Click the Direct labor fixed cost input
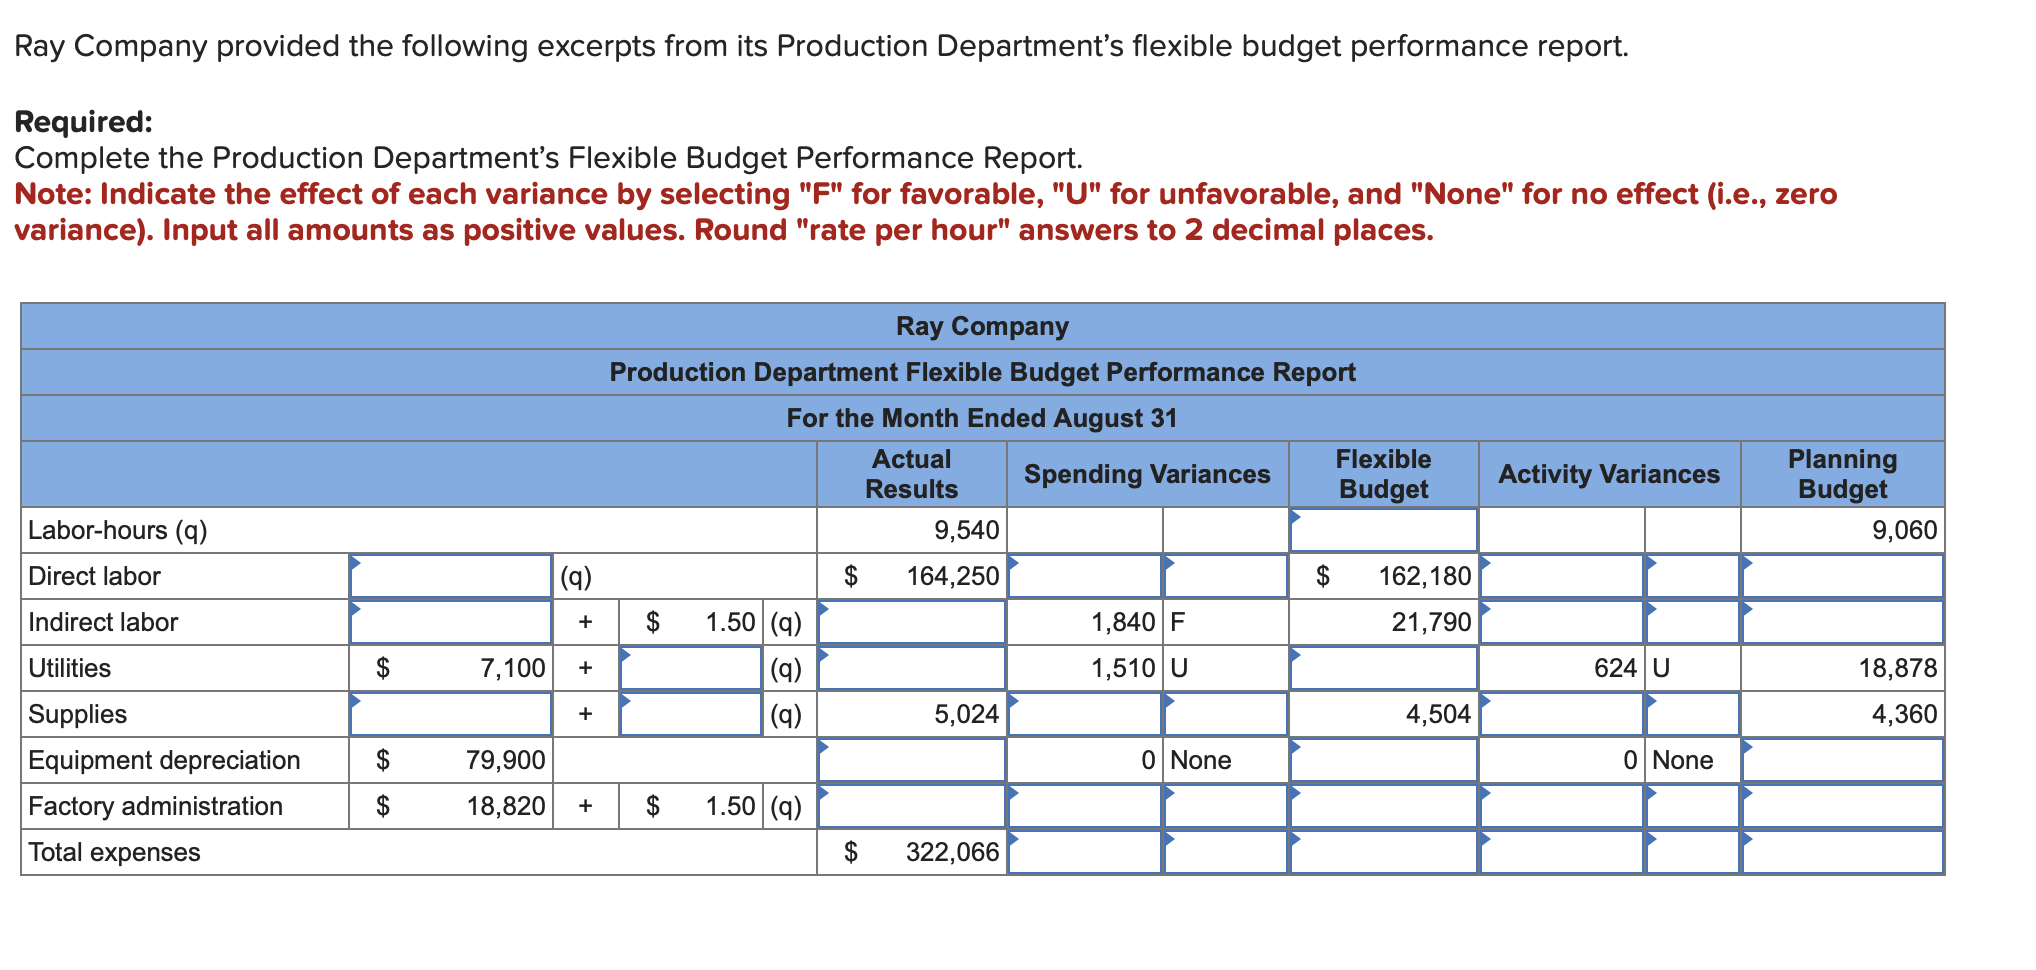Image resolution: width=2036 pixels, height=970 pixels. (450, 576)
